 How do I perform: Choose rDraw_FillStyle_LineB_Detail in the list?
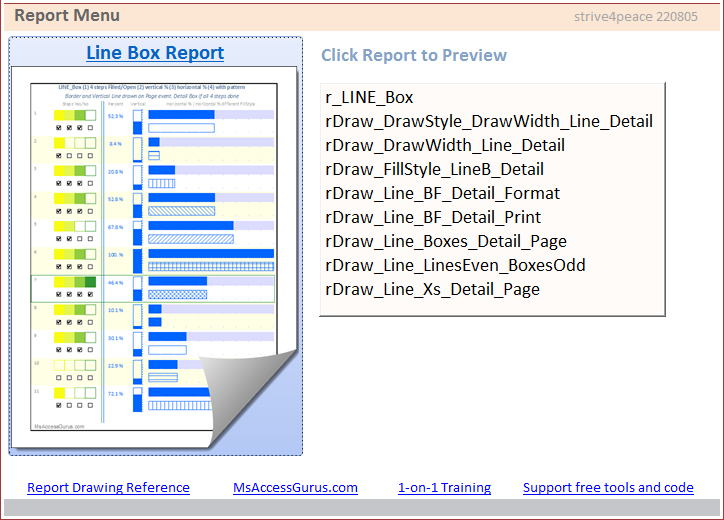(x=492, y=169)
